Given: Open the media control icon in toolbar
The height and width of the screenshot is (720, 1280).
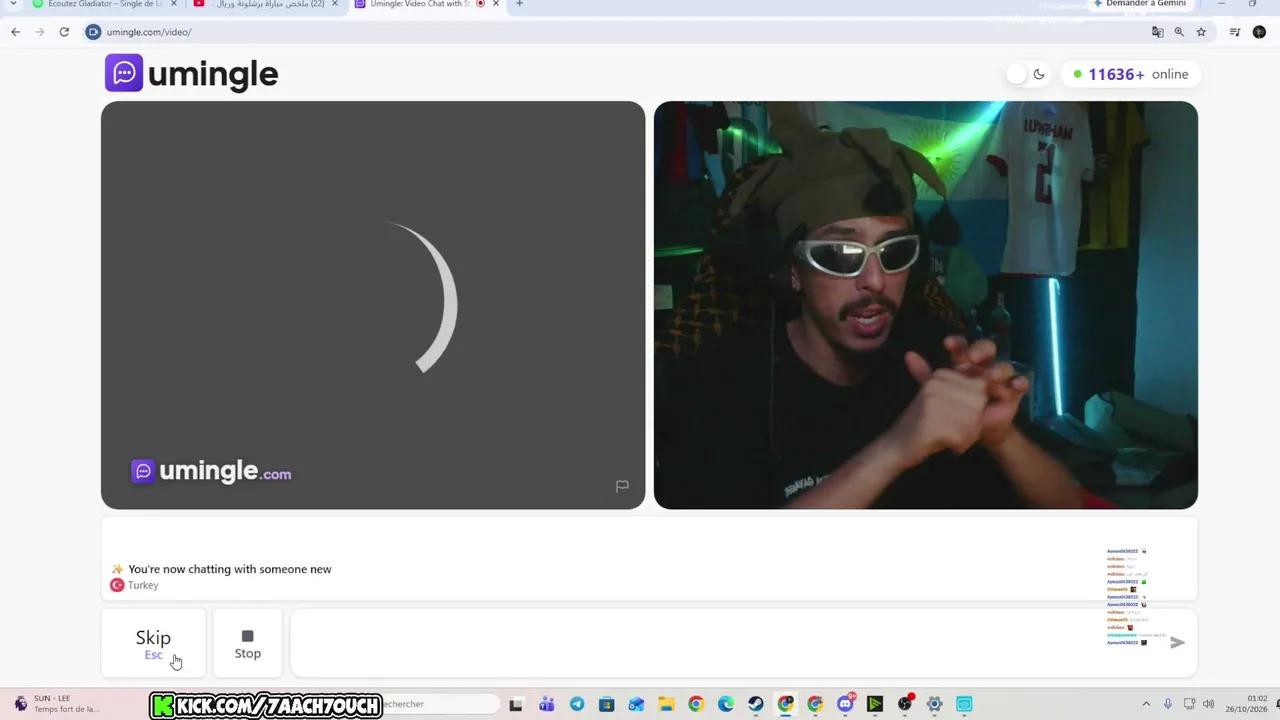Looking at the screenshot, I should coord(1235,32).
